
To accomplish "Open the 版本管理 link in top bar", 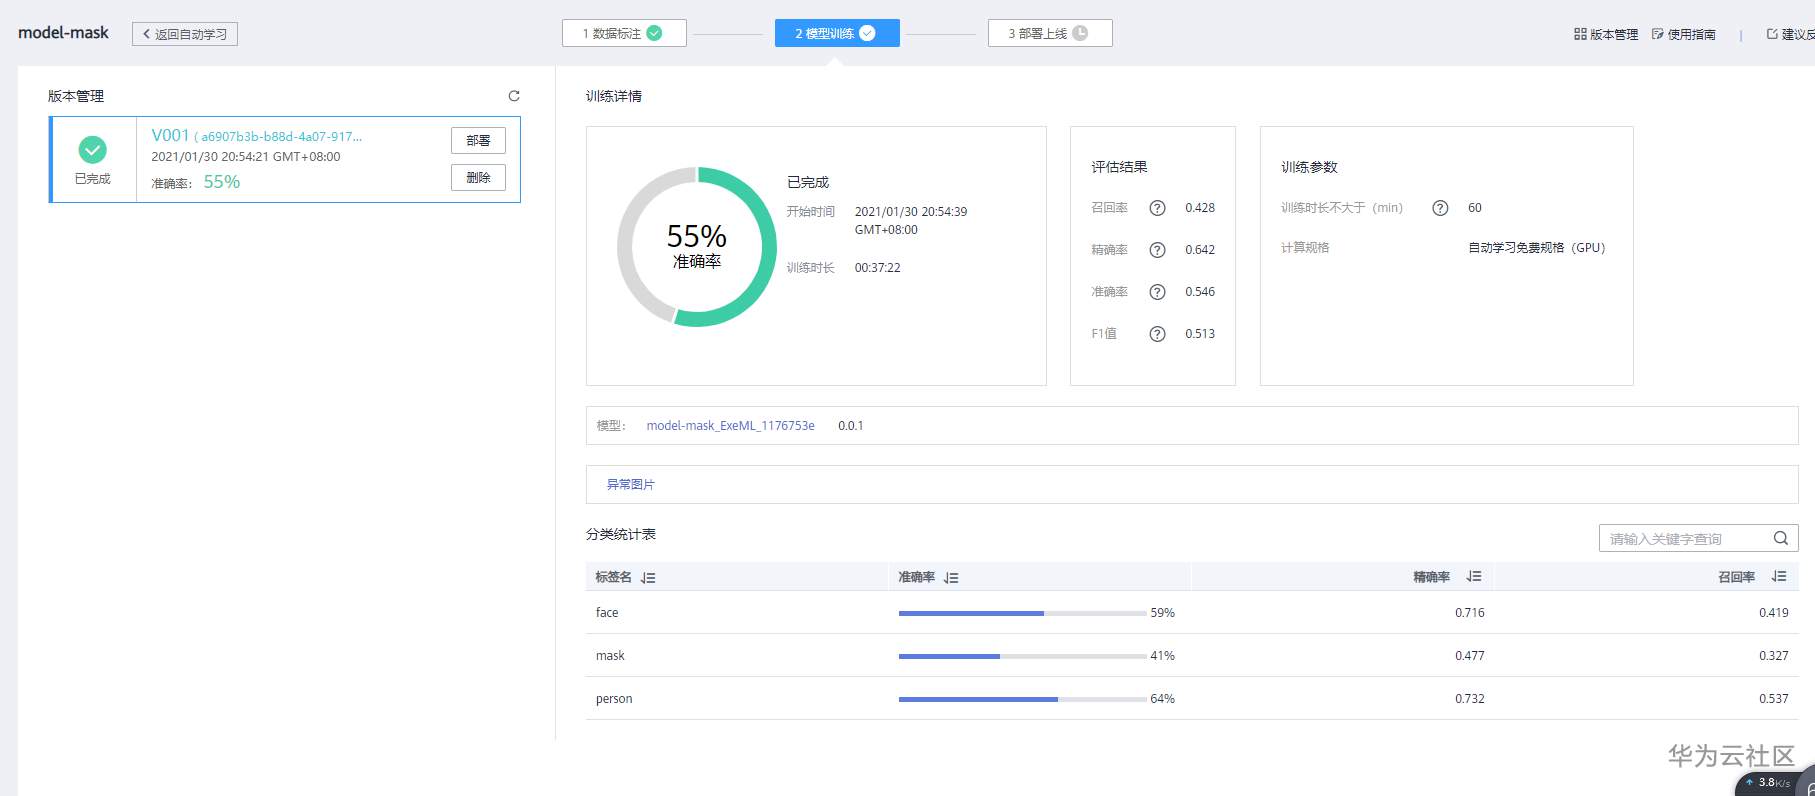I will pyautogui.click(x=1614, y=34).
